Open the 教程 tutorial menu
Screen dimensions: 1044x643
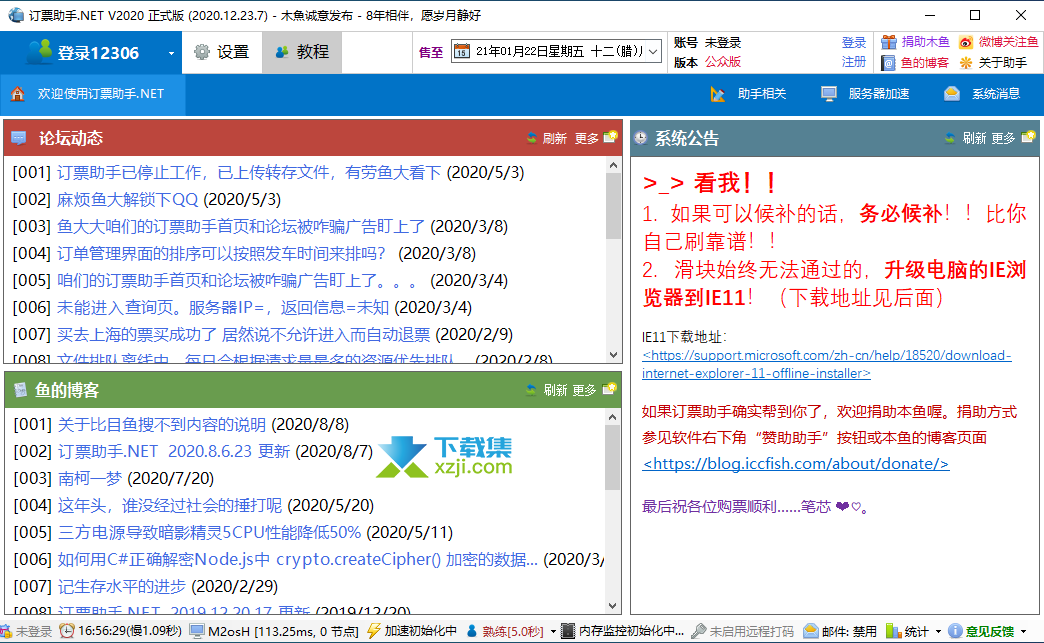tap(302, 52)
